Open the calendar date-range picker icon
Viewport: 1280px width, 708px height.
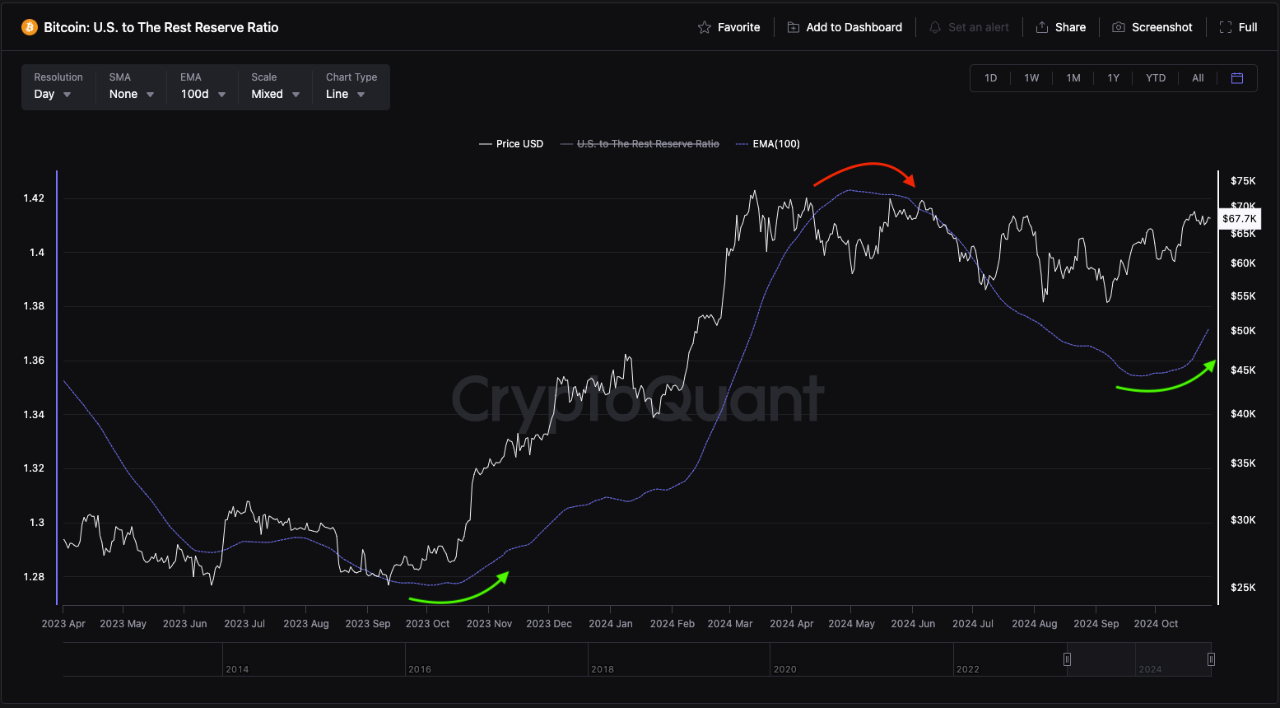coord(1237,77)
